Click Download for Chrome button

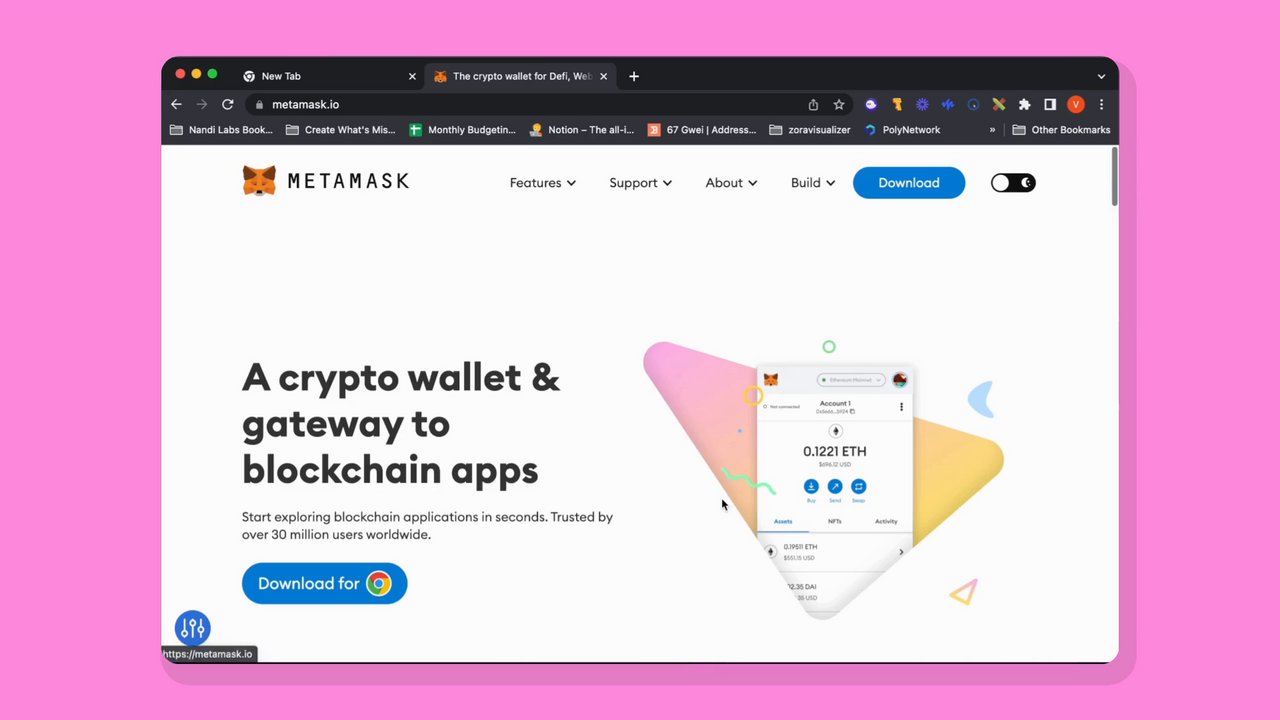pos(324,583)
